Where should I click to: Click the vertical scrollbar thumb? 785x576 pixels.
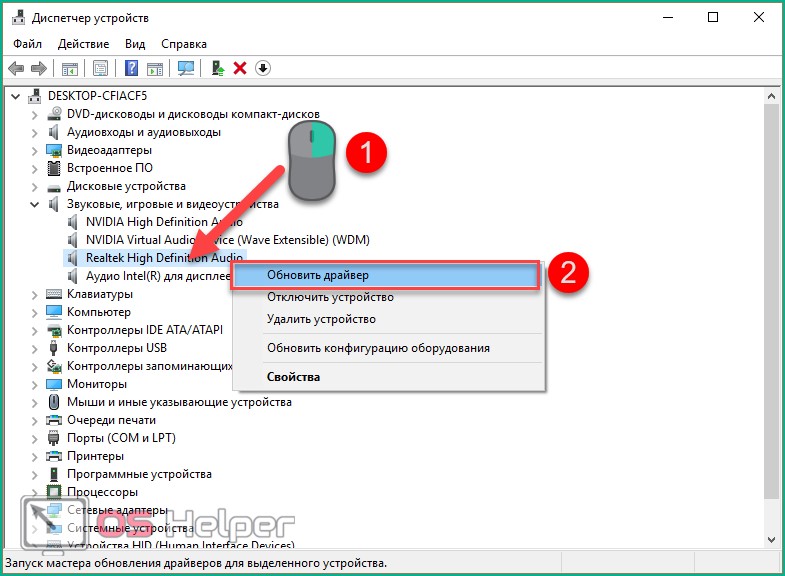[771, 301]
